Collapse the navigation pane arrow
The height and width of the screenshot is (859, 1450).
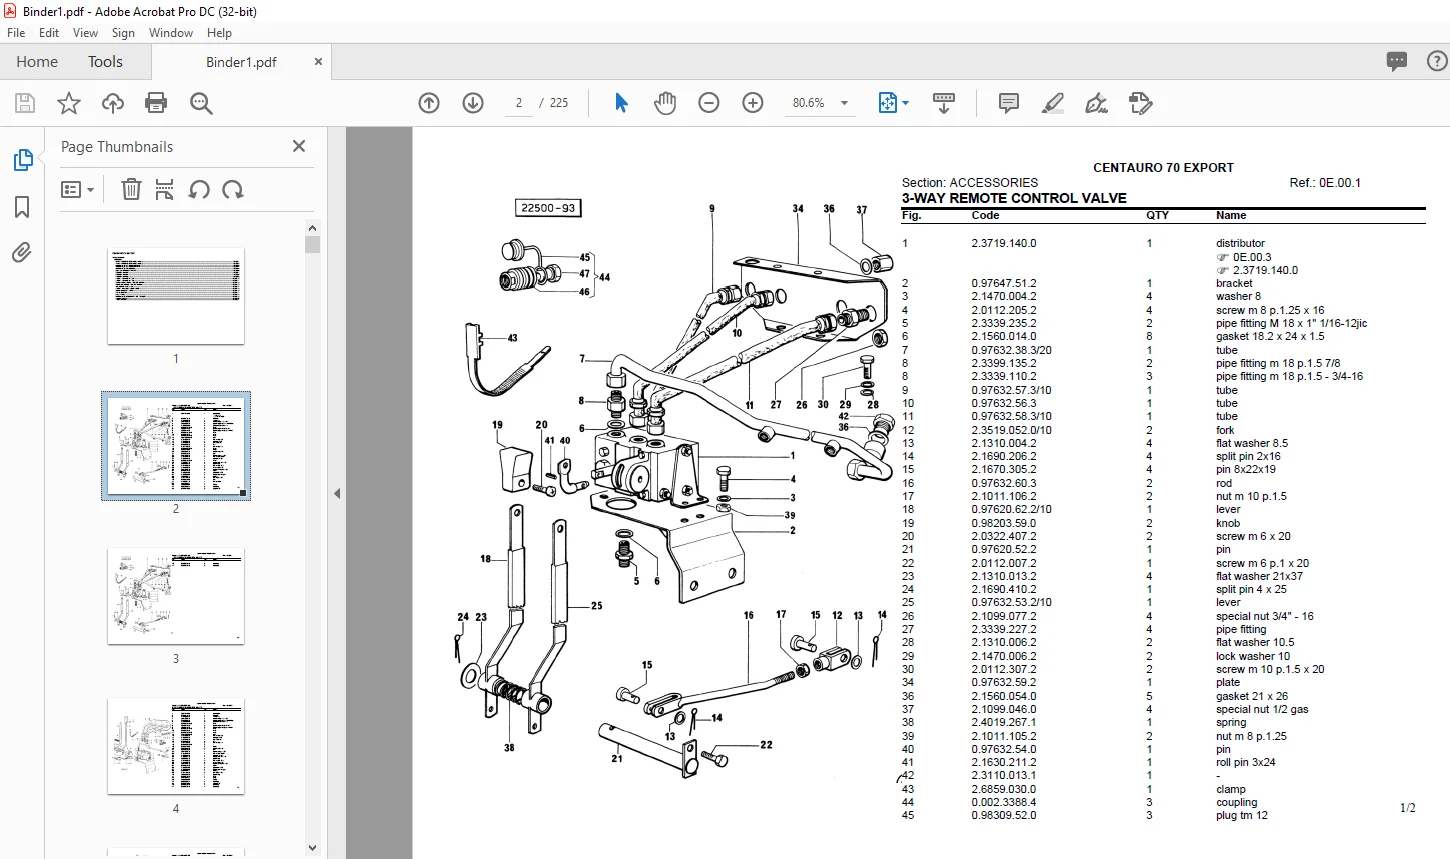tap(337, 493)
